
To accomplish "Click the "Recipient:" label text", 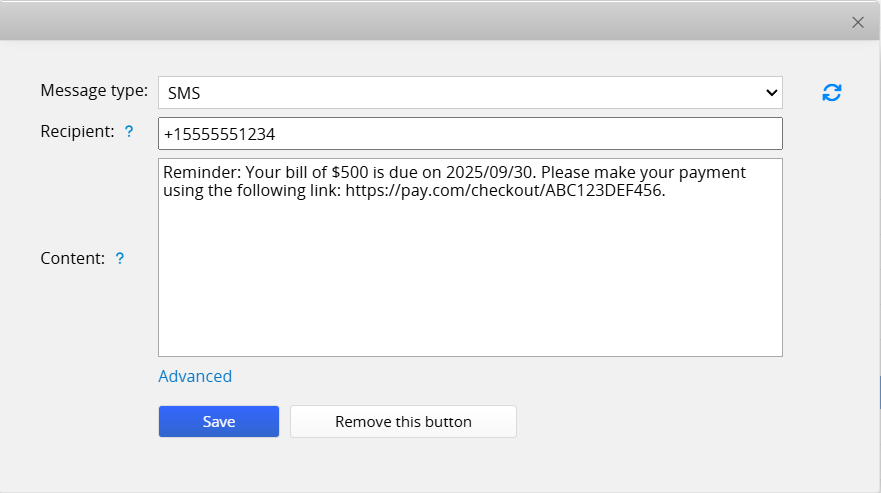I will tap(77, 131).
